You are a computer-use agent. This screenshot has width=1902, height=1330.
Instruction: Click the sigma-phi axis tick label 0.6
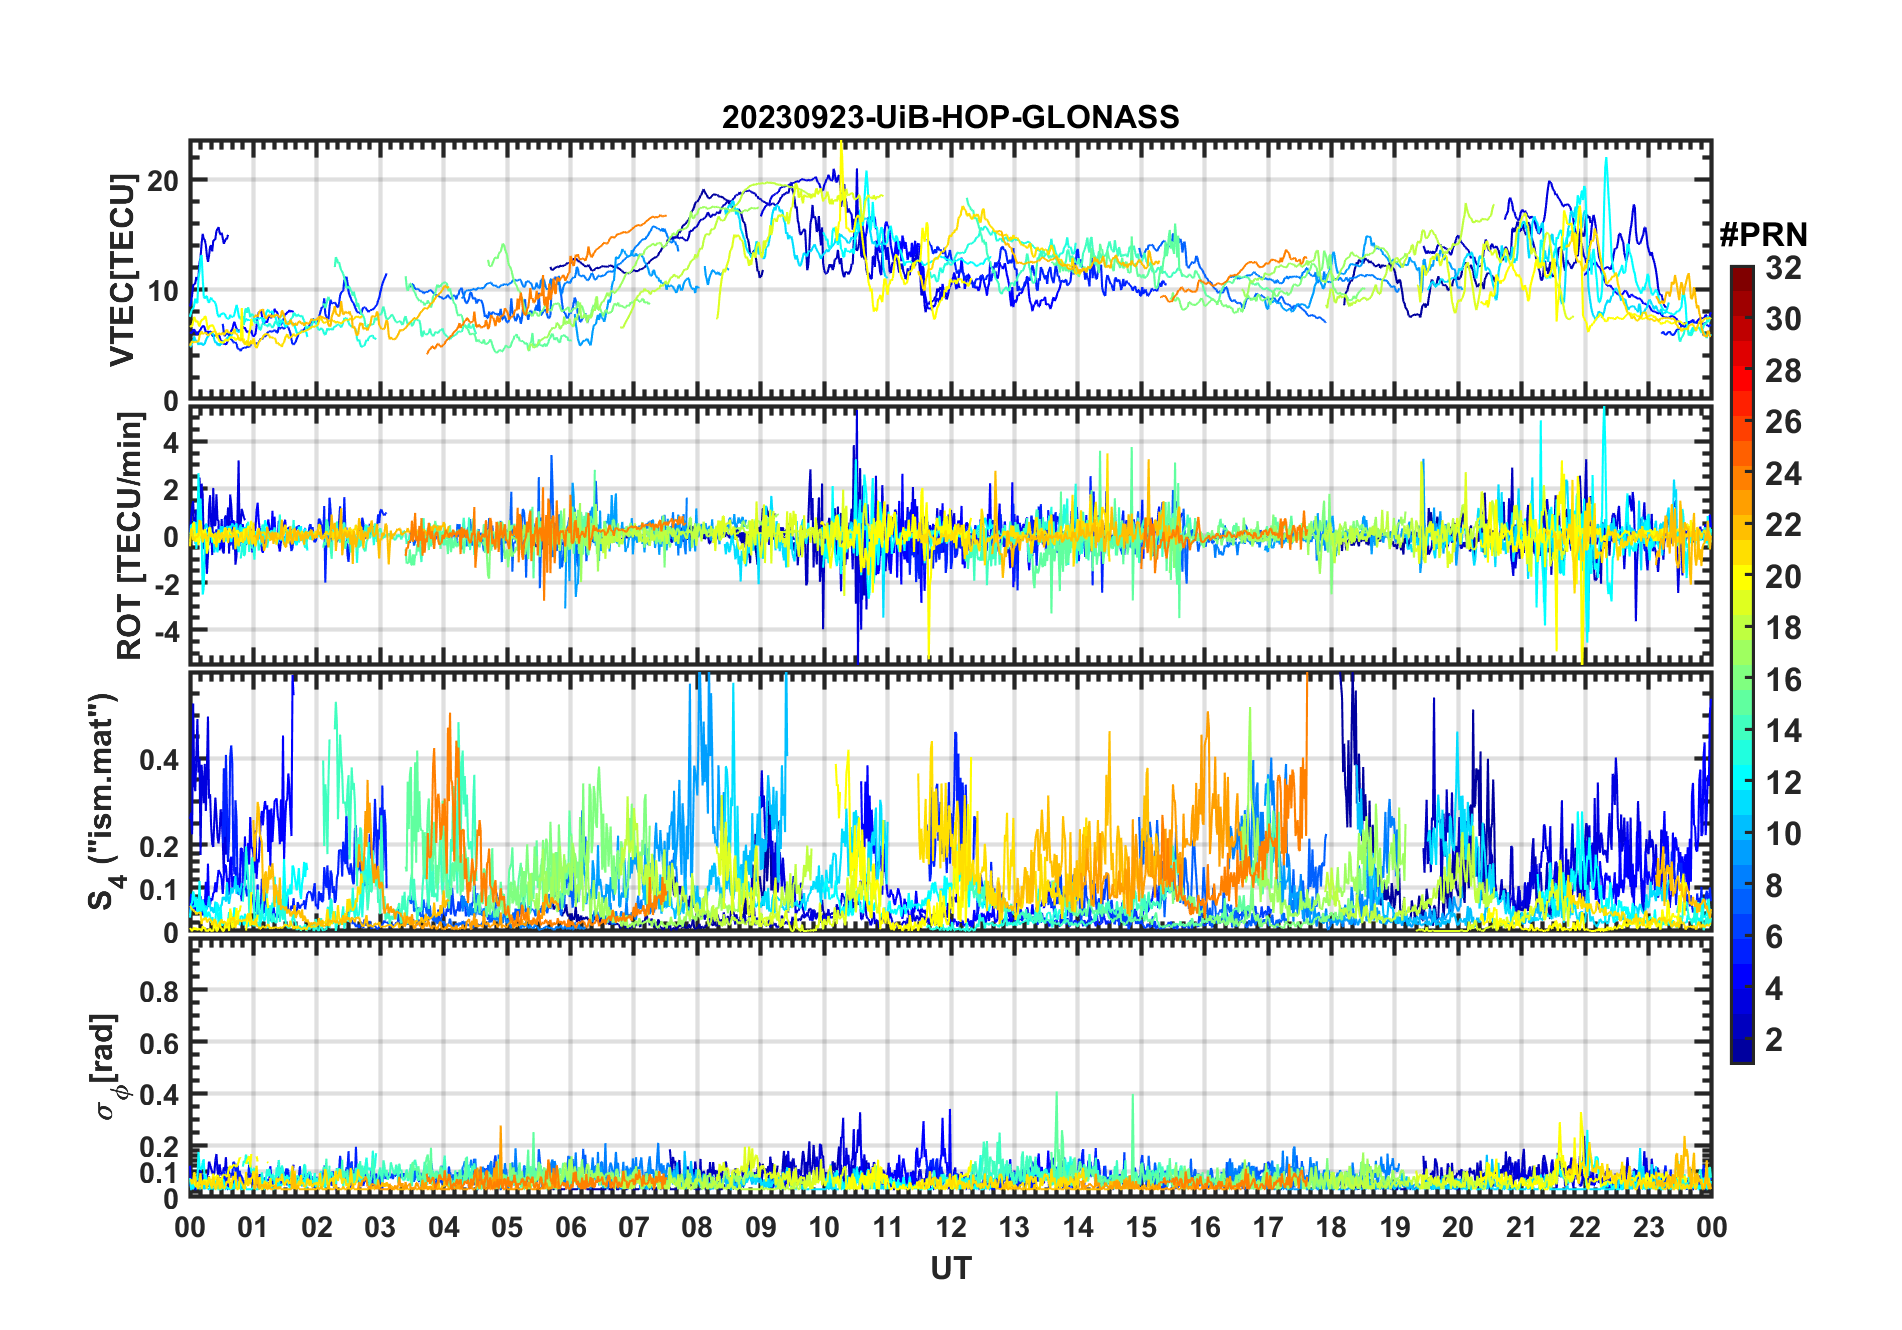160,1043
